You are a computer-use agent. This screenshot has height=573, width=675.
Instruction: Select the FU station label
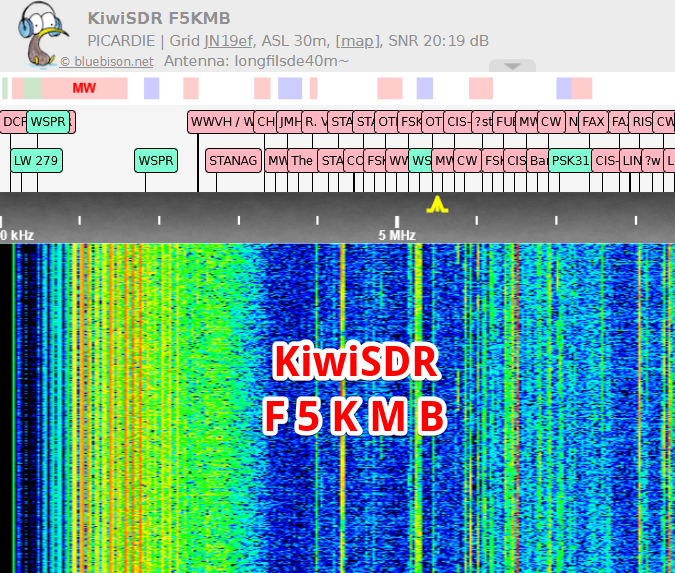coord(505,122)
